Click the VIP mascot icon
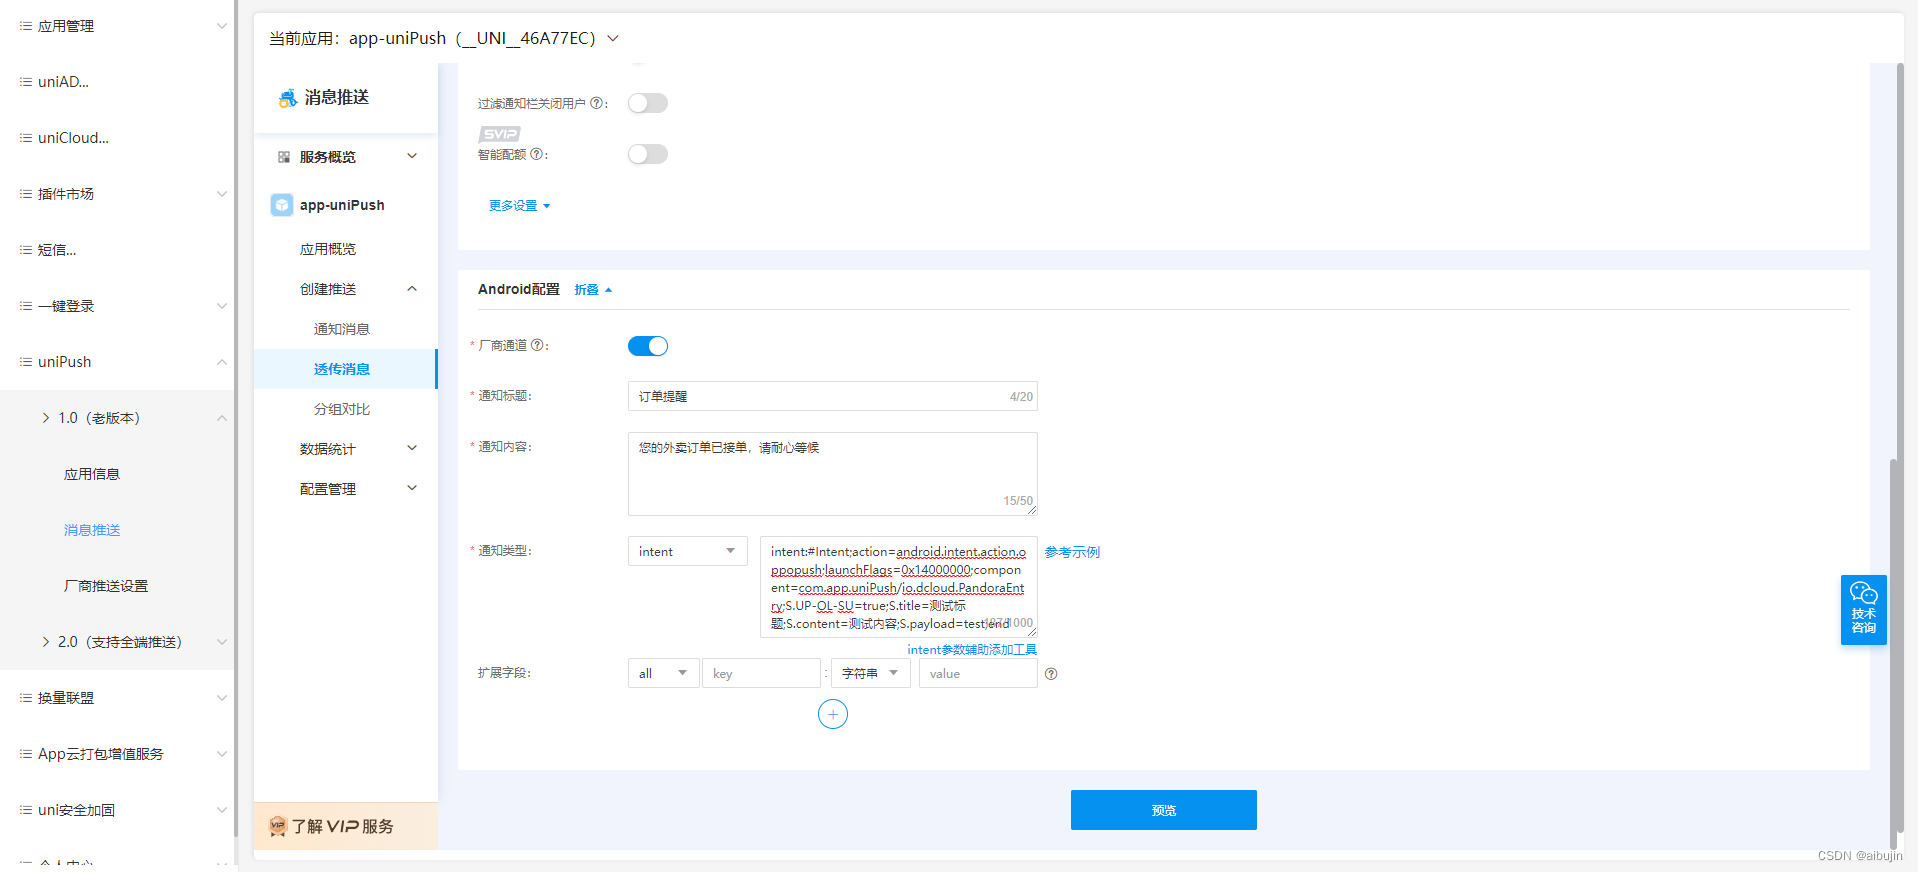The height and width of the screenshot is (872, 1918). click(278, 826)
